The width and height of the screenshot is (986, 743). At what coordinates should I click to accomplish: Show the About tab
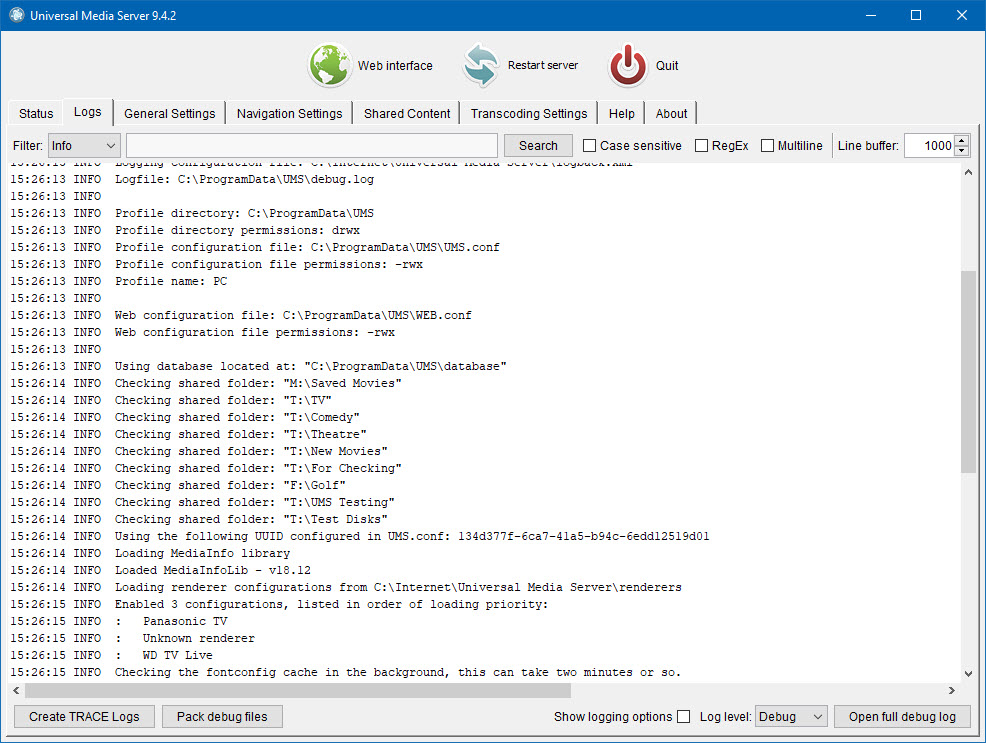(671, 114)
